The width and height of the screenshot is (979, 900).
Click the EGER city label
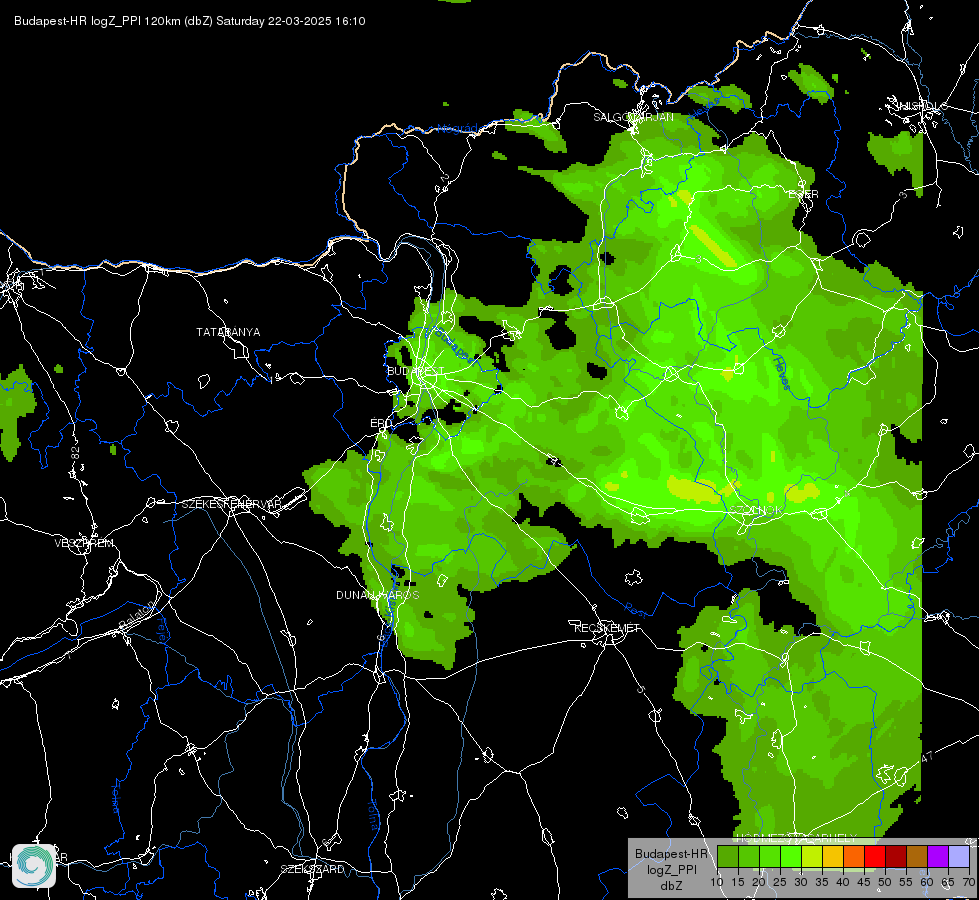[804, 194]
